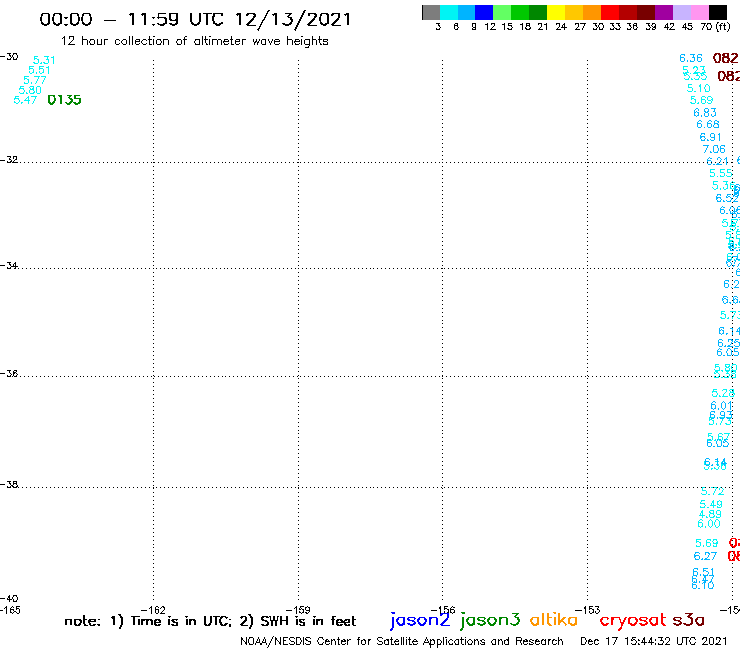Click the orange altika satellite label

coord(554,620)
